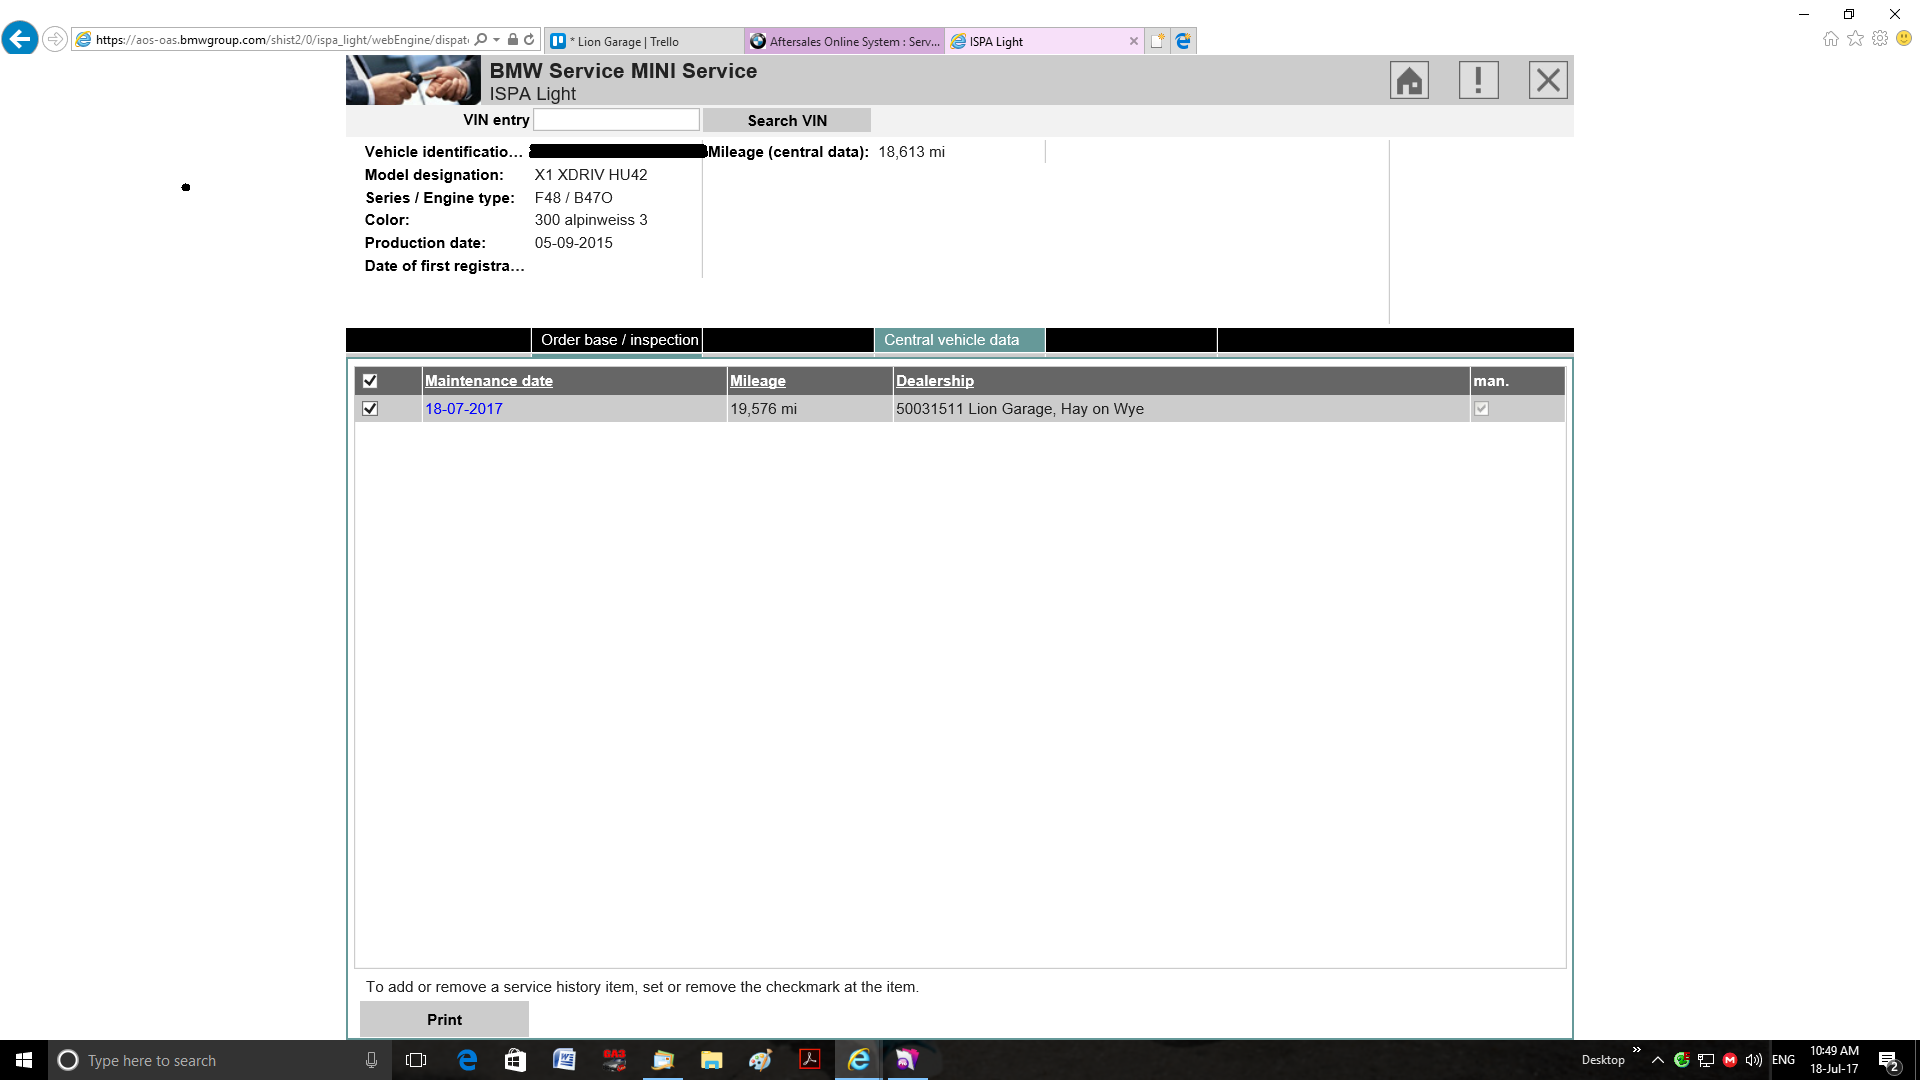Uncheck the 18-07-2017 service history item

[370, 409]
